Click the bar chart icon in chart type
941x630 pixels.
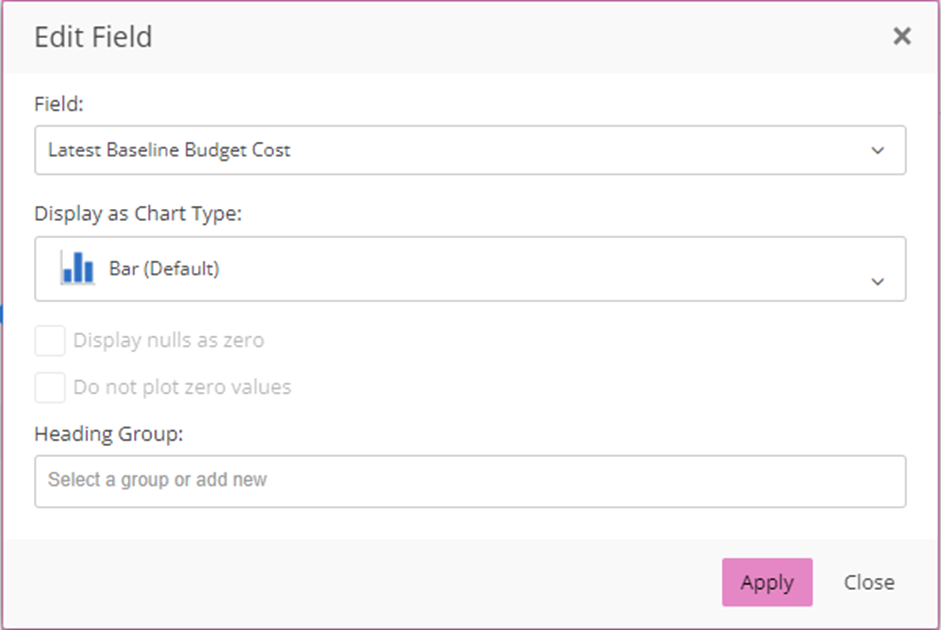click(77, 268)
